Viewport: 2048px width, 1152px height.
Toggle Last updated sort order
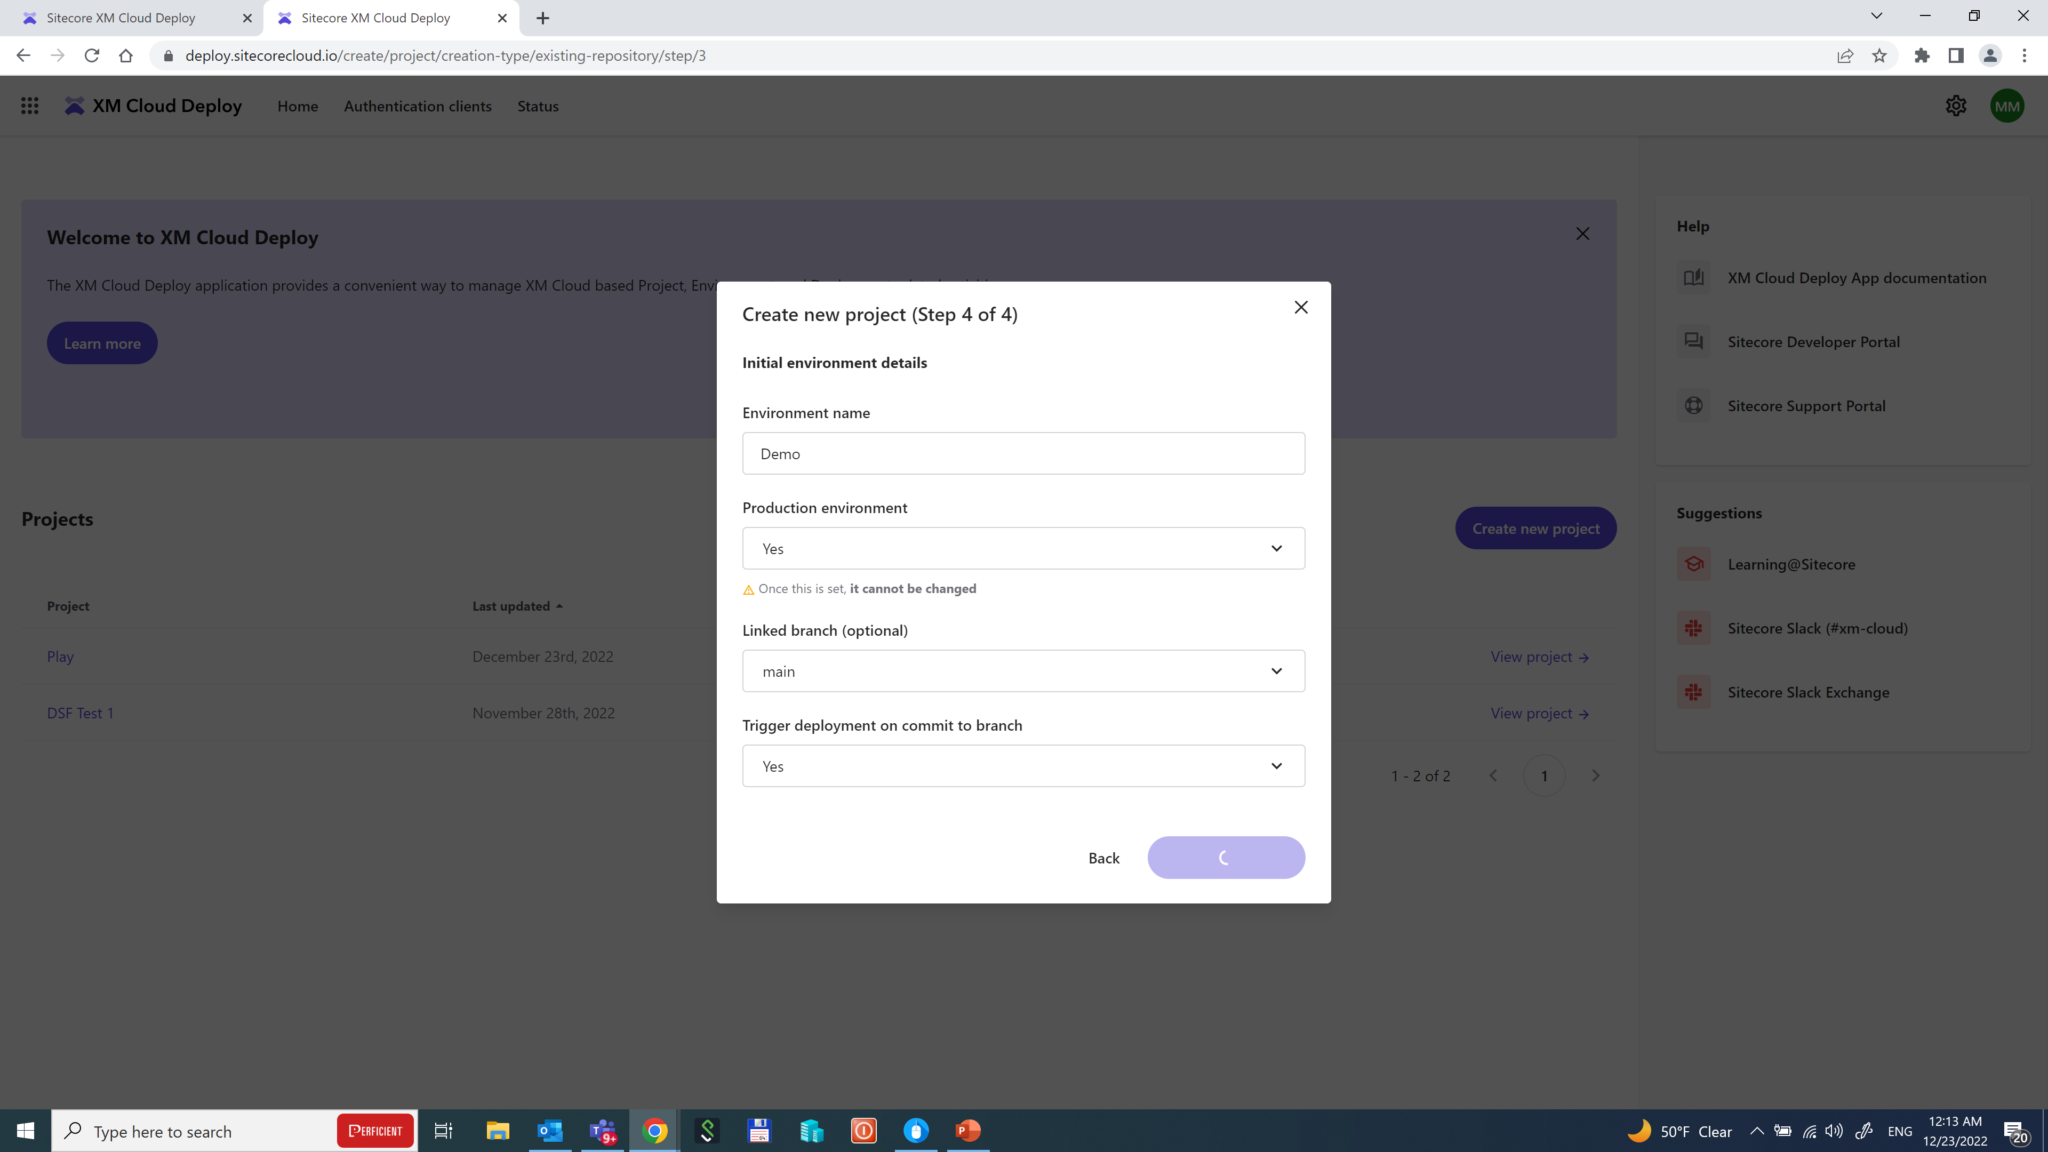coord(516,605)
